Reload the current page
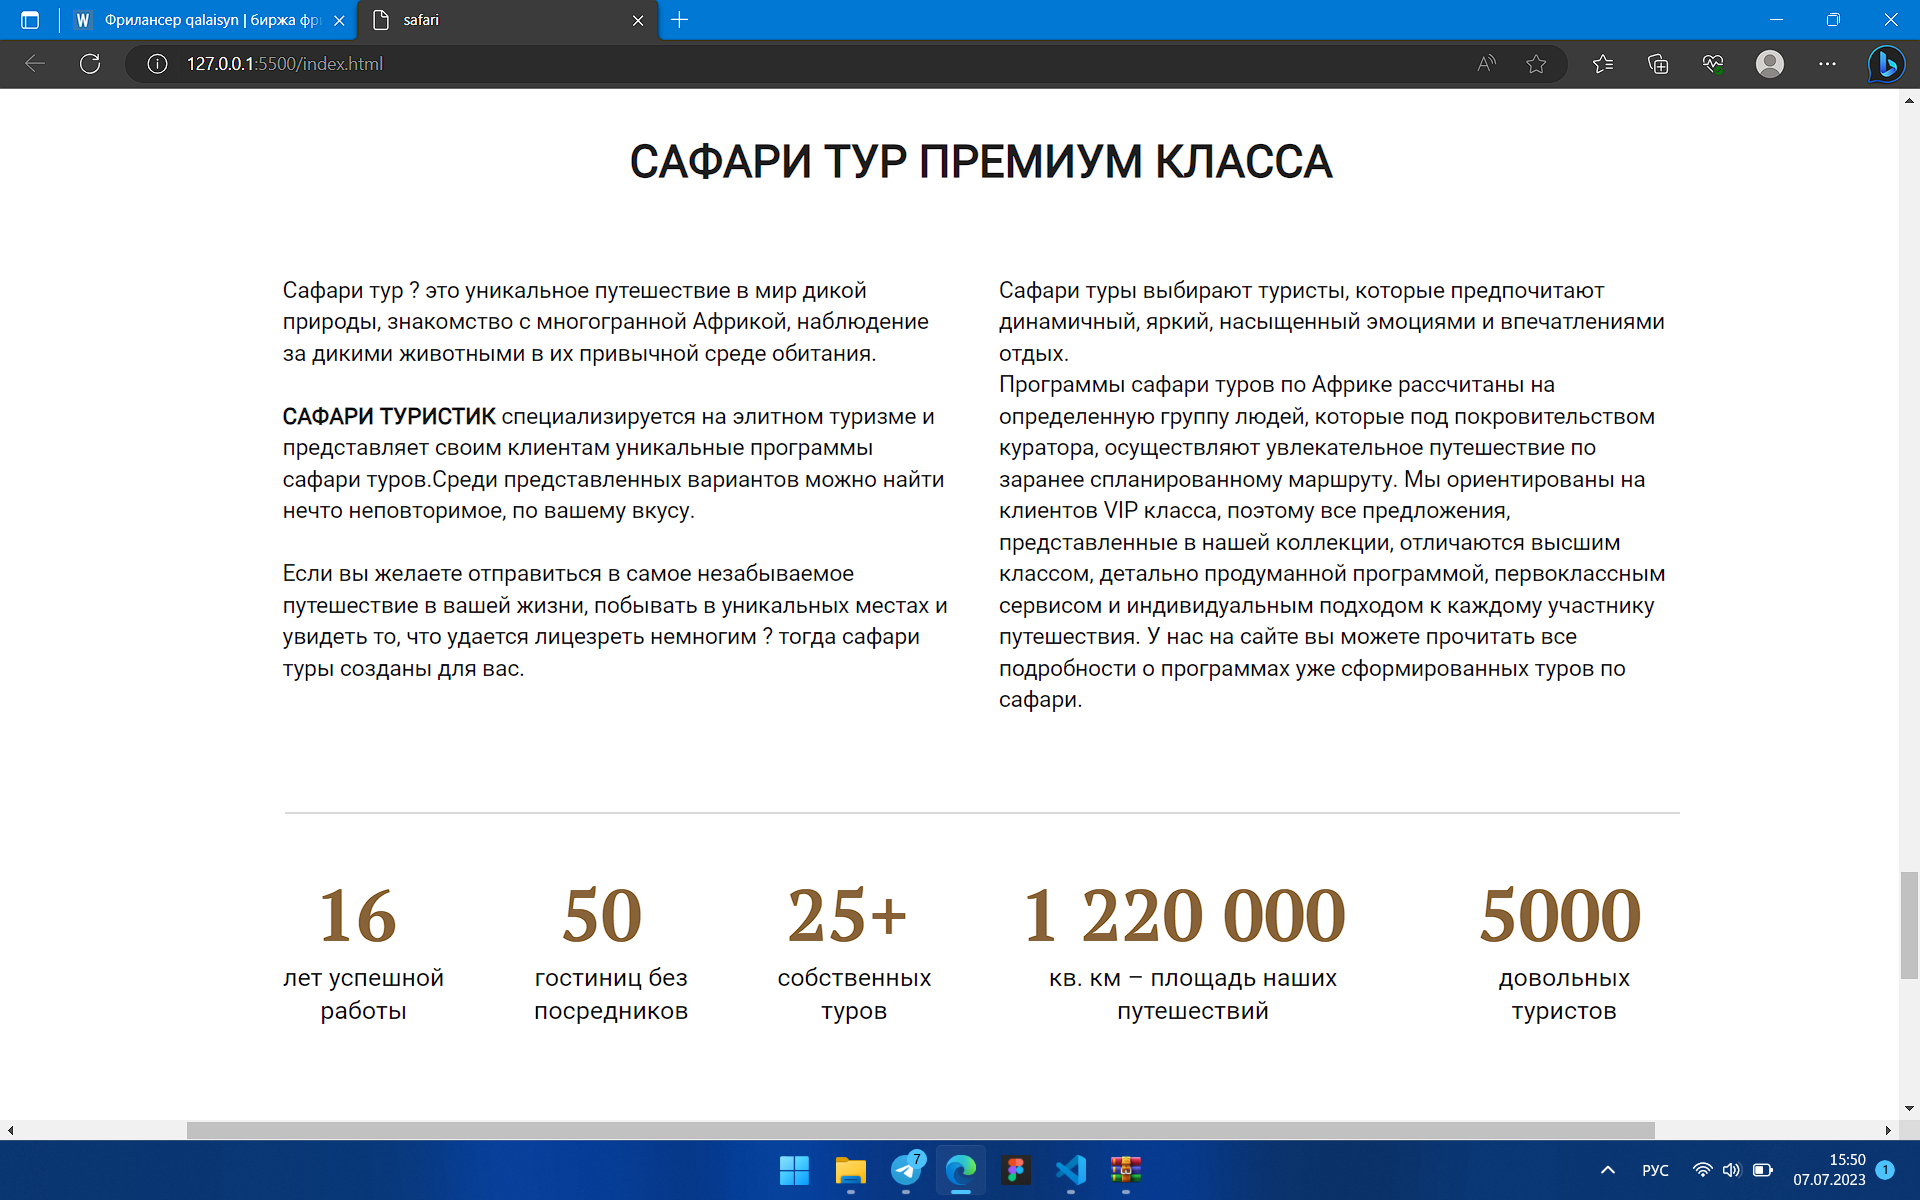 [x=90, y=64]
